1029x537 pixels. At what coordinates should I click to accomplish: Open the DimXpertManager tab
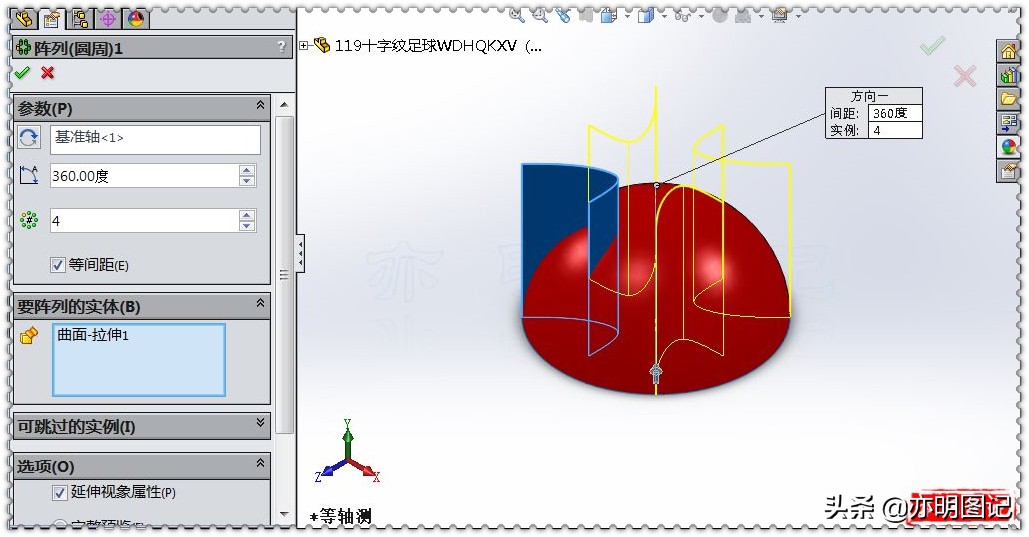tap(108, 19)
